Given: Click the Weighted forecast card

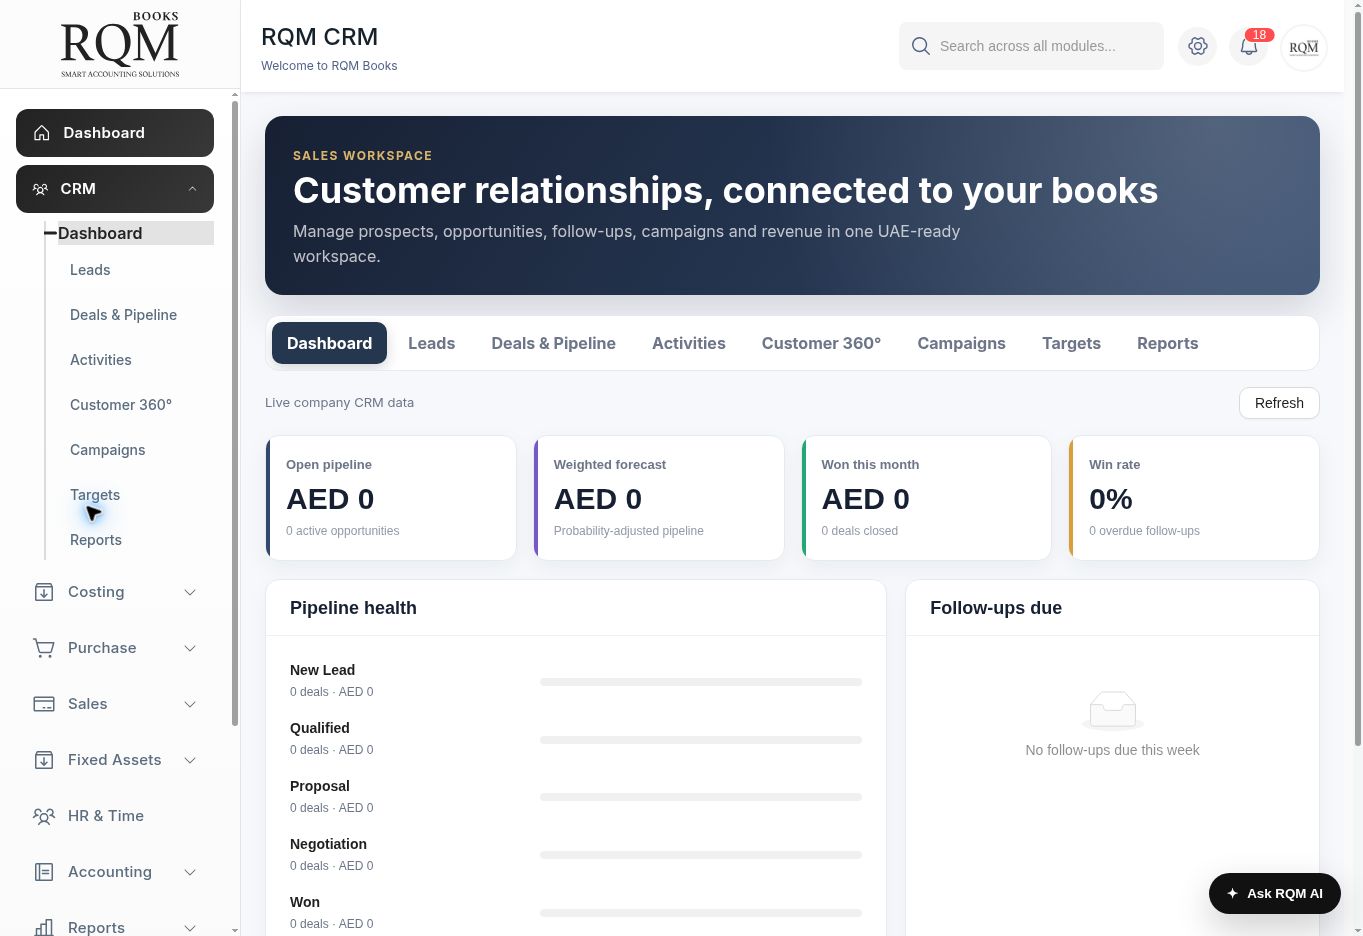Looking at the screenshot, I should point(659,498).
